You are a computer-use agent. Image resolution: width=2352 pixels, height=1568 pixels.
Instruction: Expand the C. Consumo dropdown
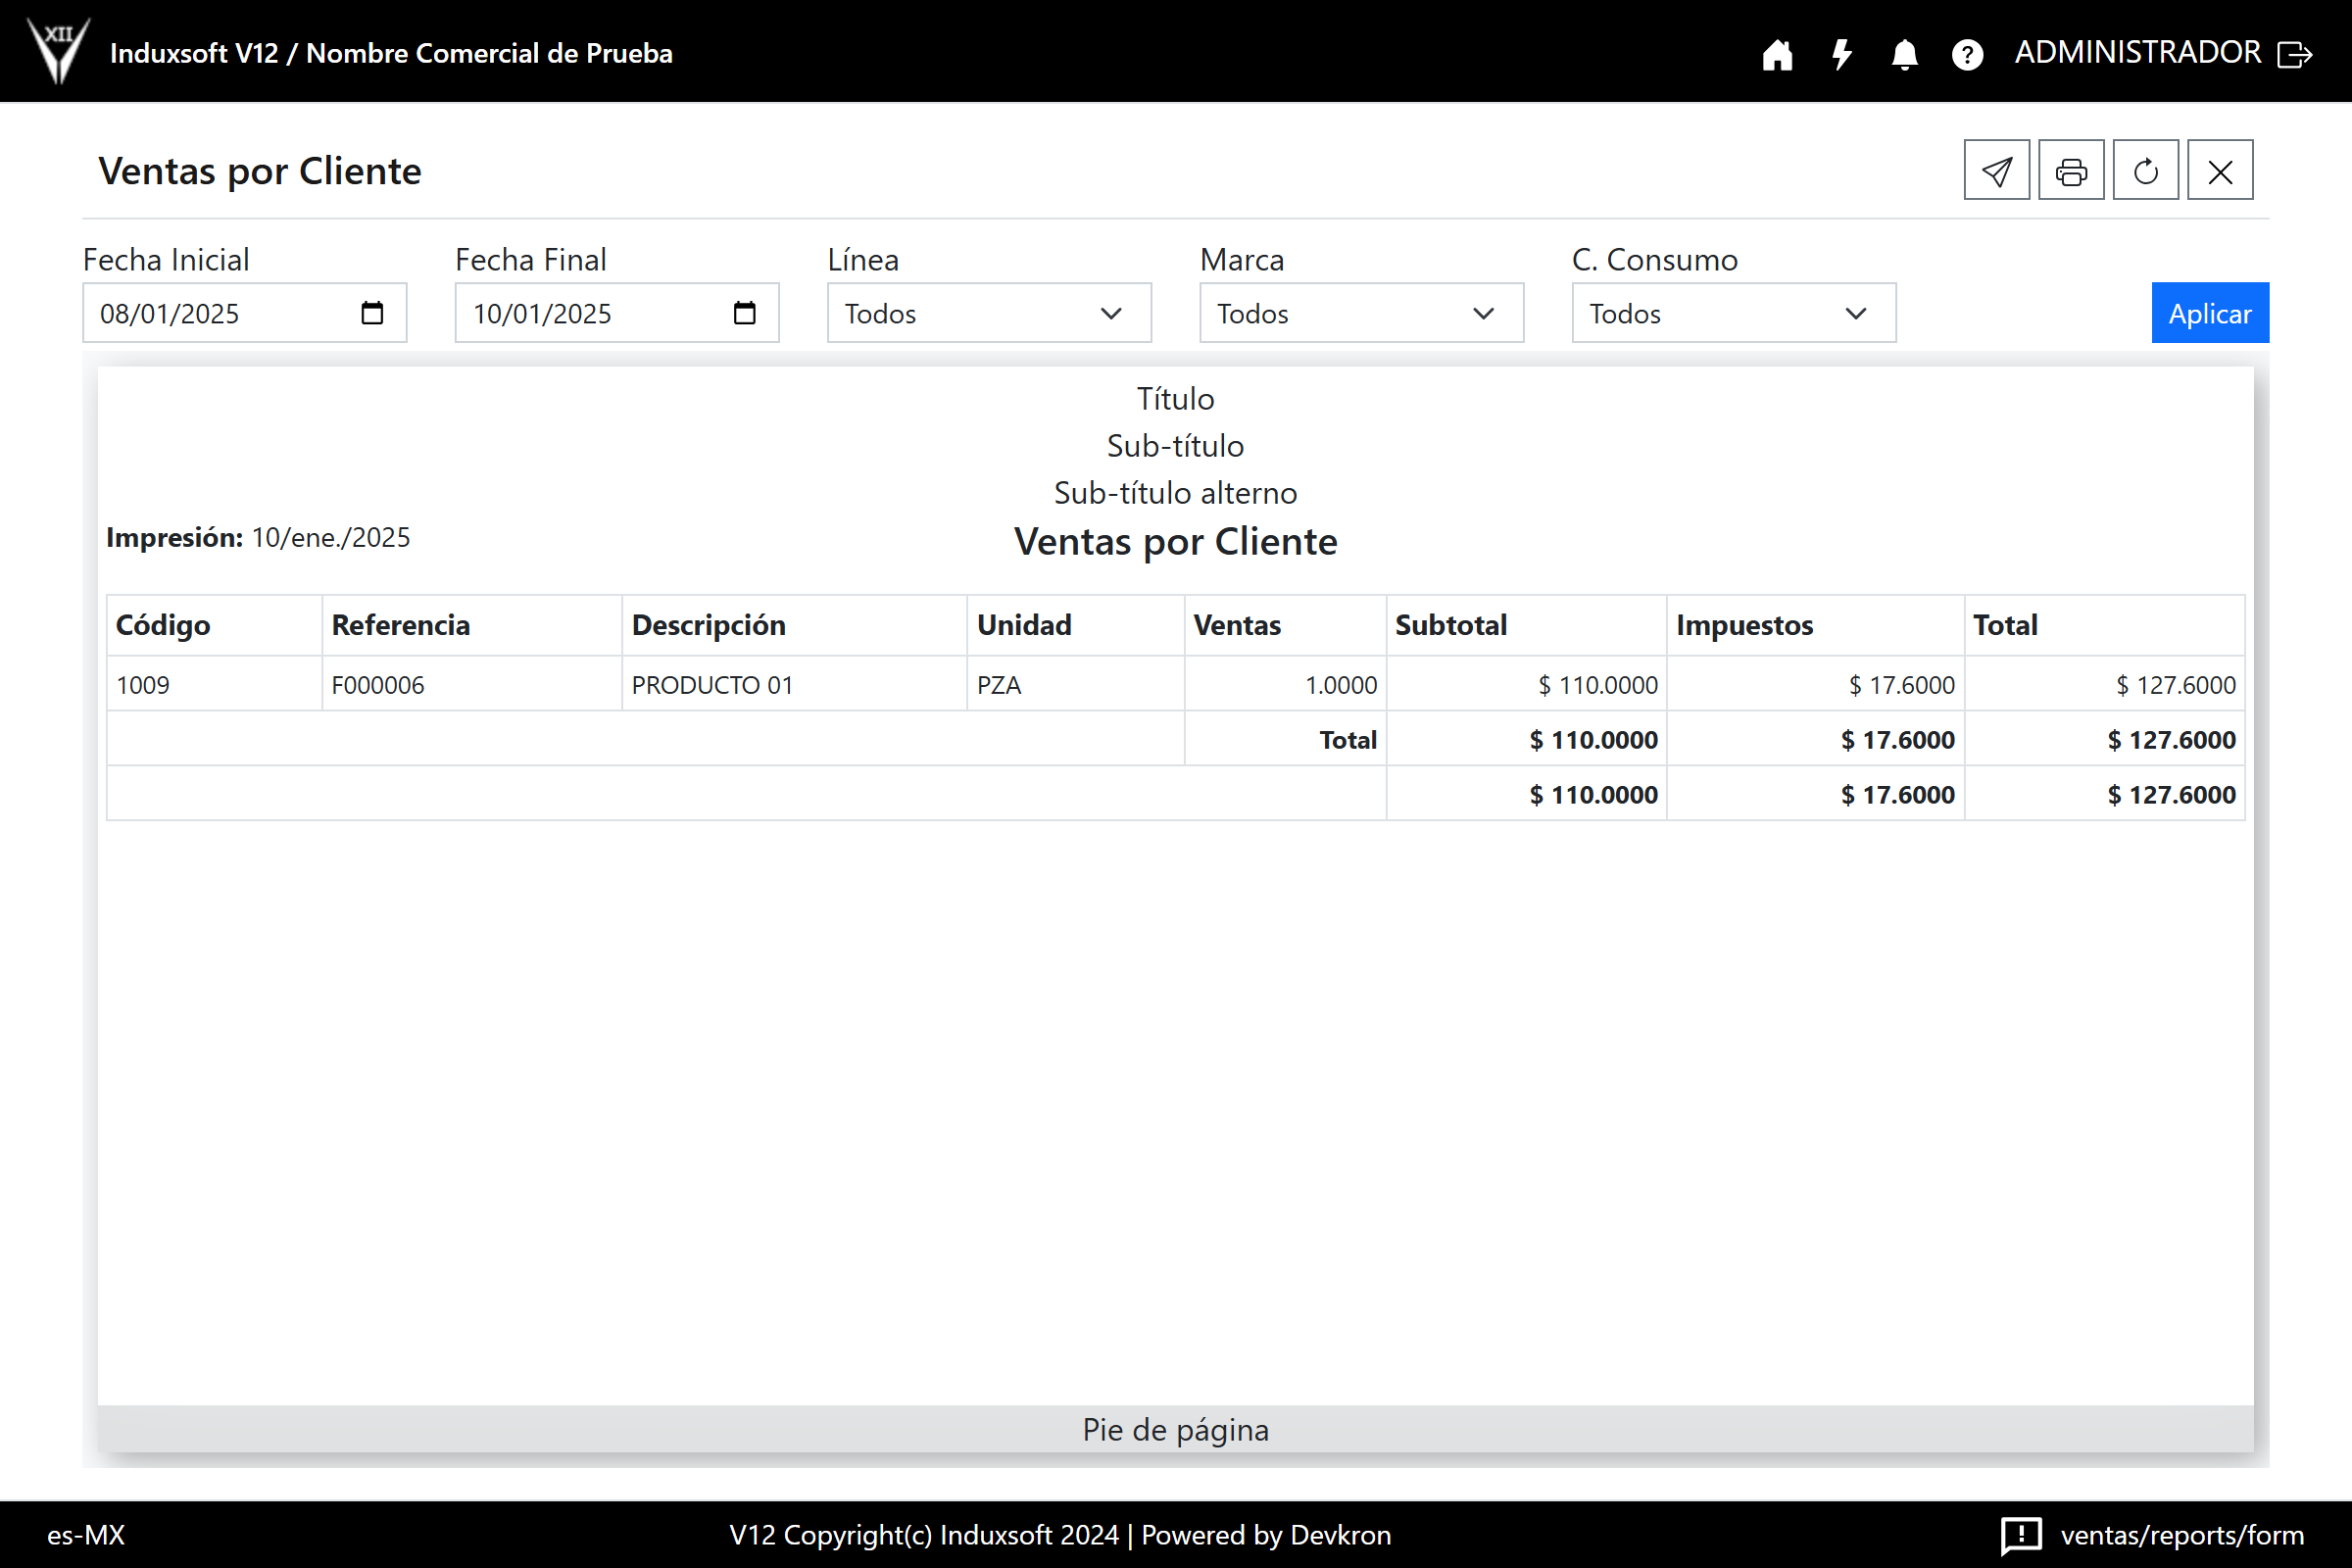(x=1732, y=313)
